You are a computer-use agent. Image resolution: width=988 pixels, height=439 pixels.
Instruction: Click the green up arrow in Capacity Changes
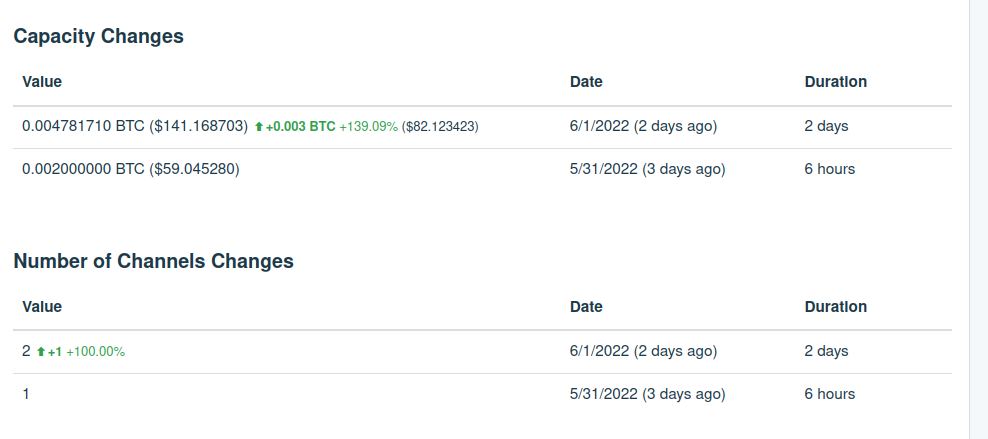coord(258,127)
